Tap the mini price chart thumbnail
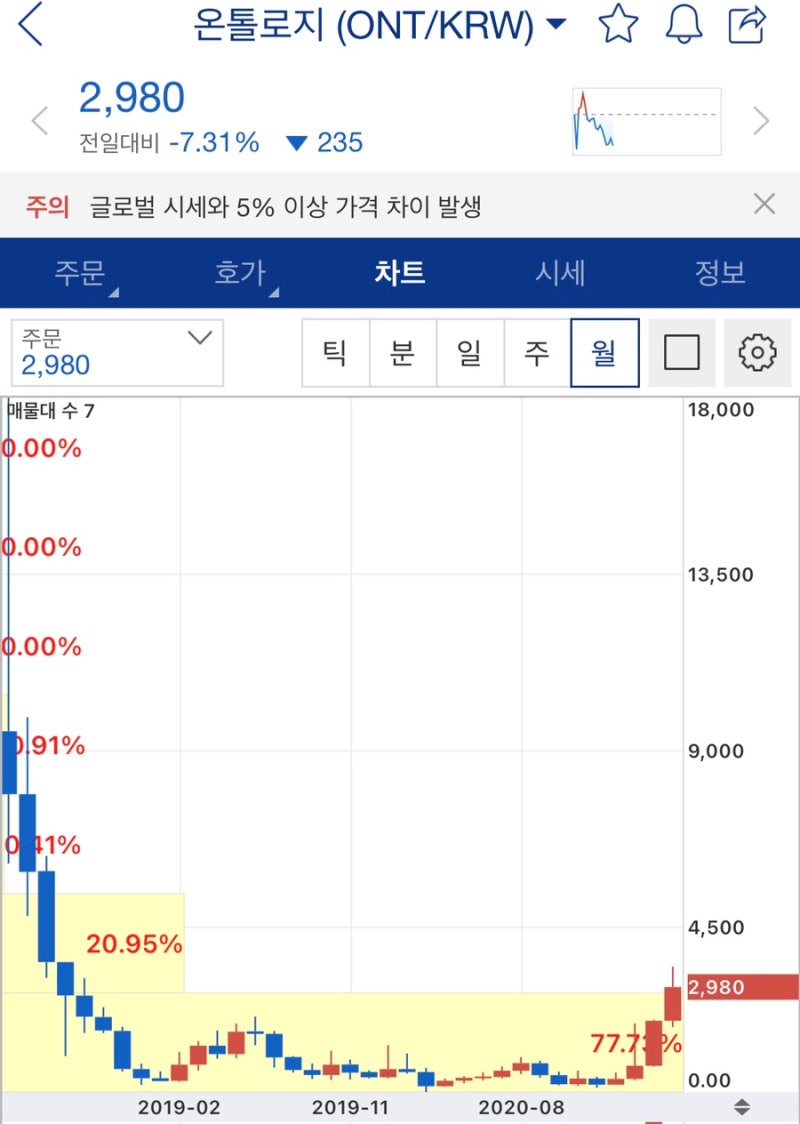The image size is (800, 1124). pyautogui.click(x=645, y=120)
